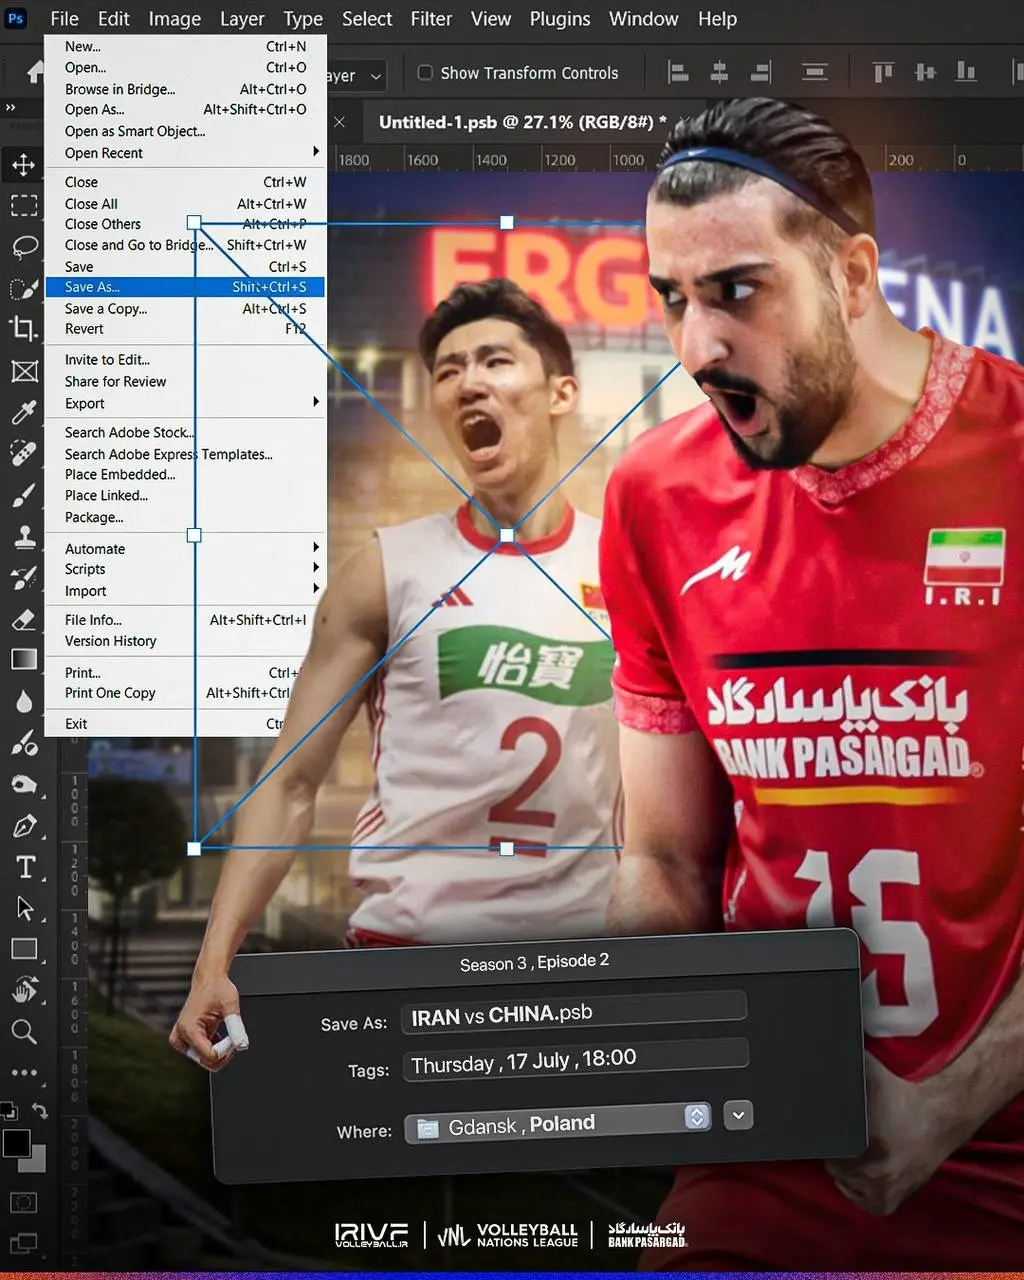
Task: Expand the Export submenu arrow
Action: (x=316, y=402)
